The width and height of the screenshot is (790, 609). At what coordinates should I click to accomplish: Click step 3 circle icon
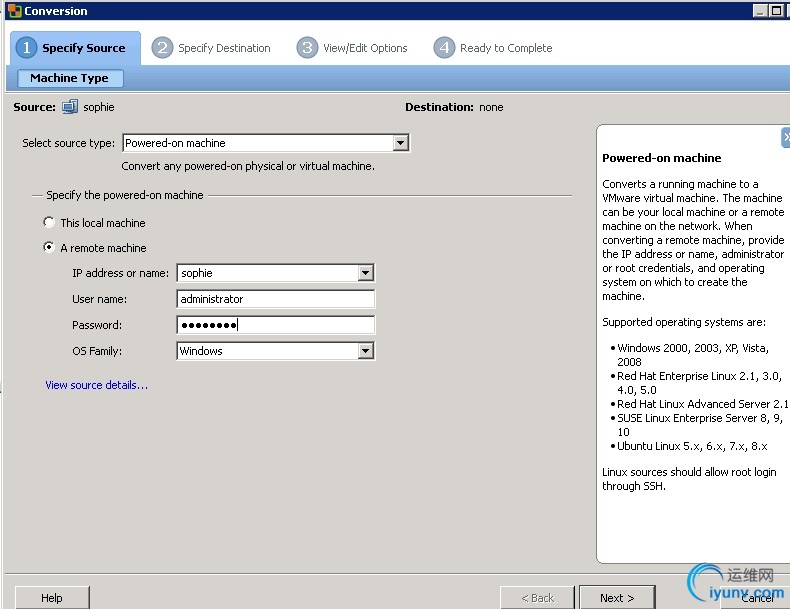coord(307,48)
